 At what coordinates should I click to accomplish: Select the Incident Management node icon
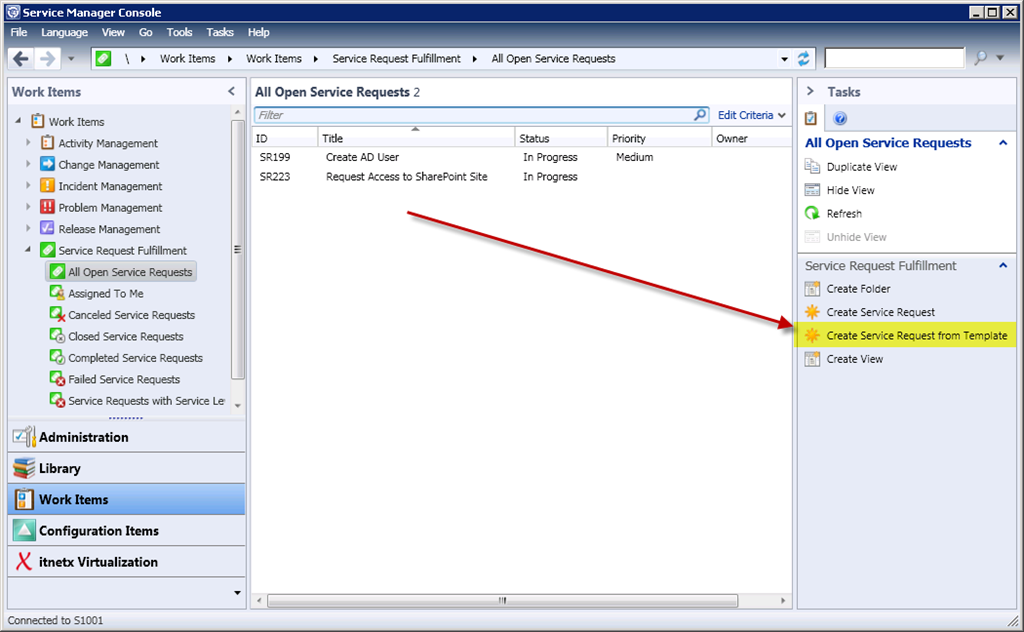(48, 186)
